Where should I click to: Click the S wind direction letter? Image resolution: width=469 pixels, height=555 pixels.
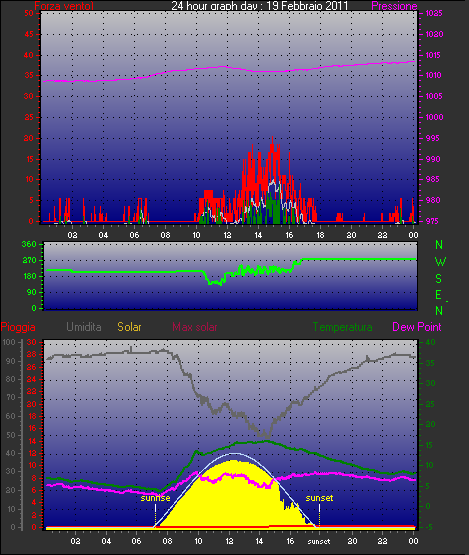(x=439, y=279)
